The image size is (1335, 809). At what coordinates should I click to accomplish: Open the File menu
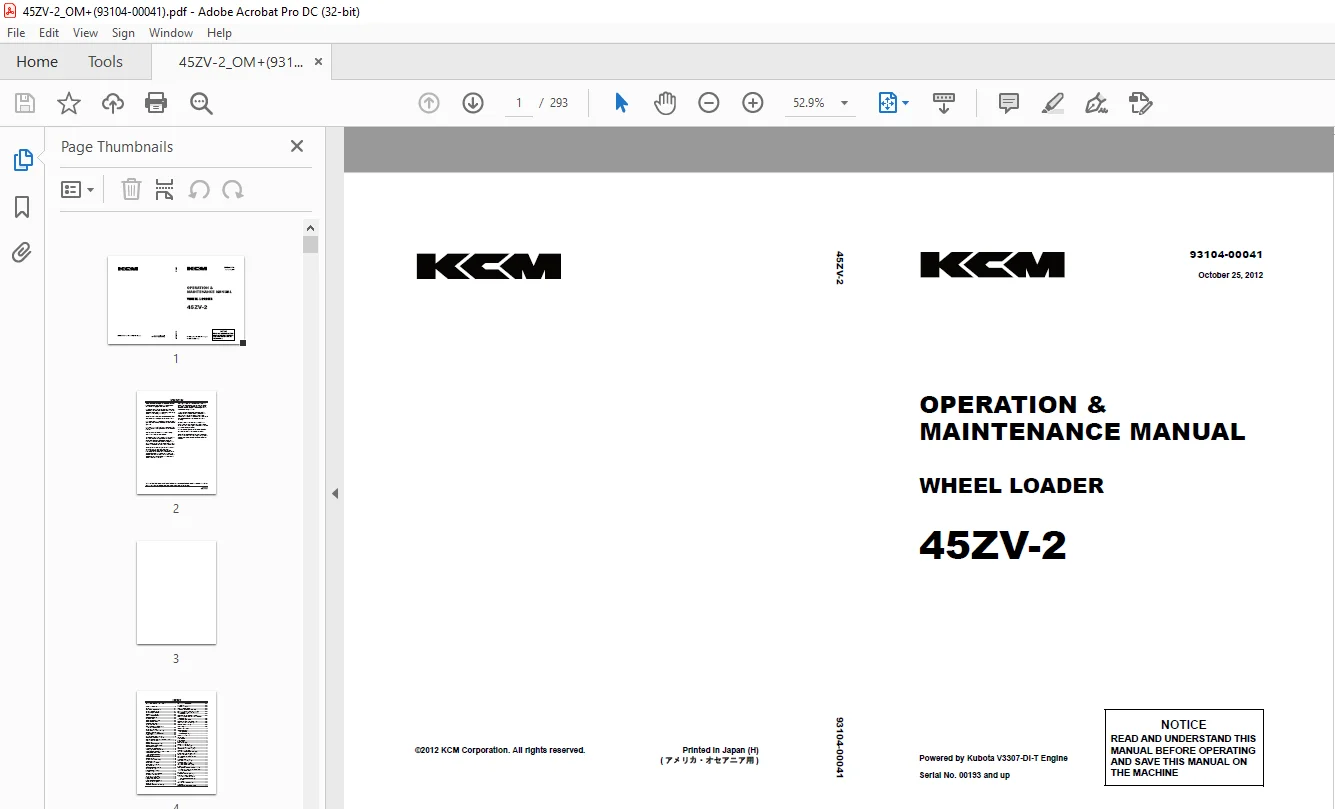pyautogui.click(x=16, y=33)
